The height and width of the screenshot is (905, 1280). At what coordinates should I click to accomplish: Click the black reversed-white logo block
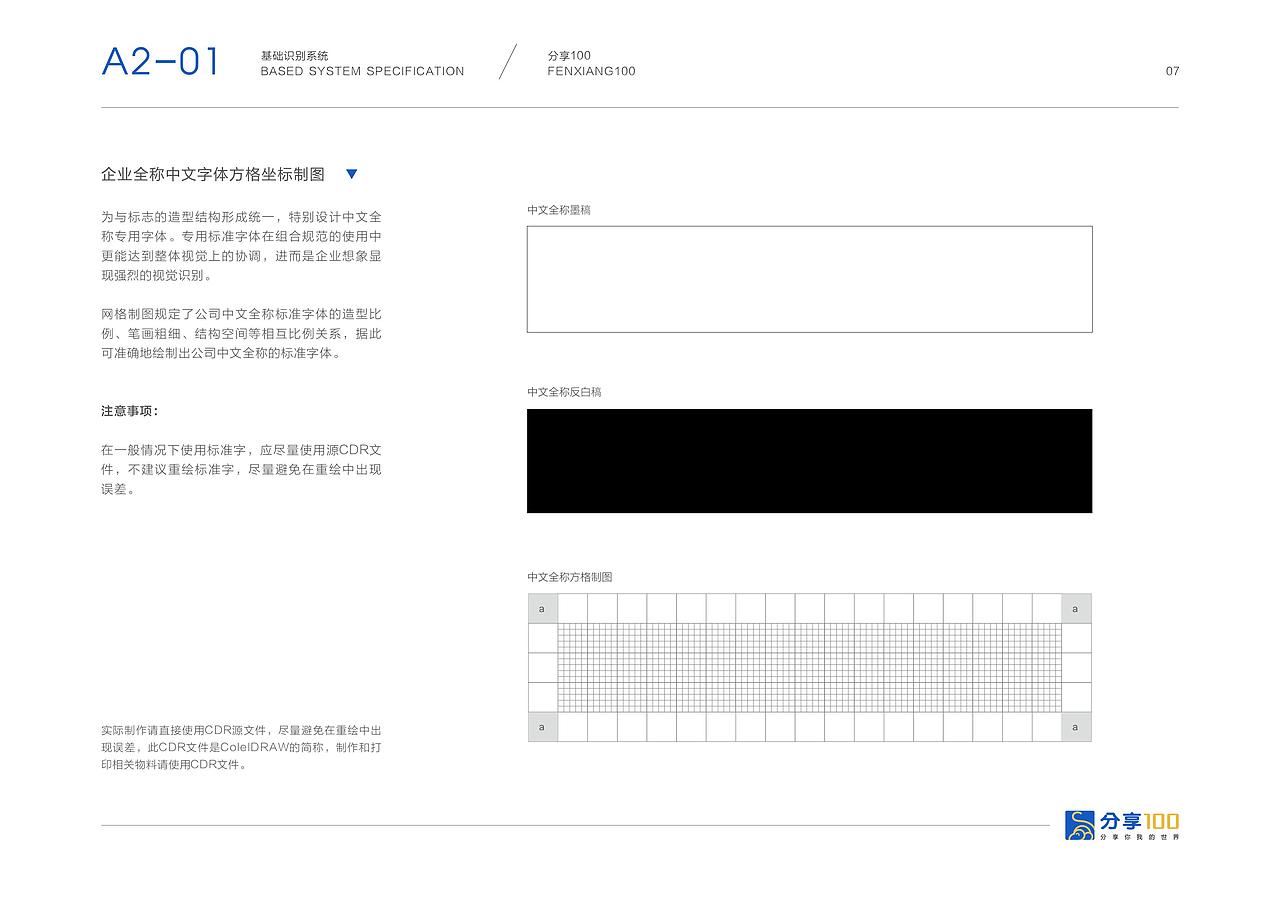coord(810,460)
